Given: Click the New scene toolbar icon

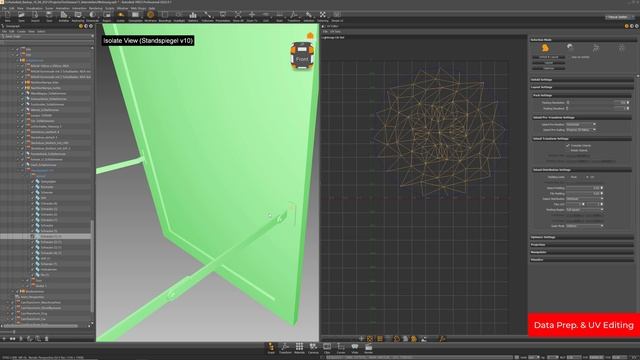Looking at the screenshot, I should (x=7, y=16).
